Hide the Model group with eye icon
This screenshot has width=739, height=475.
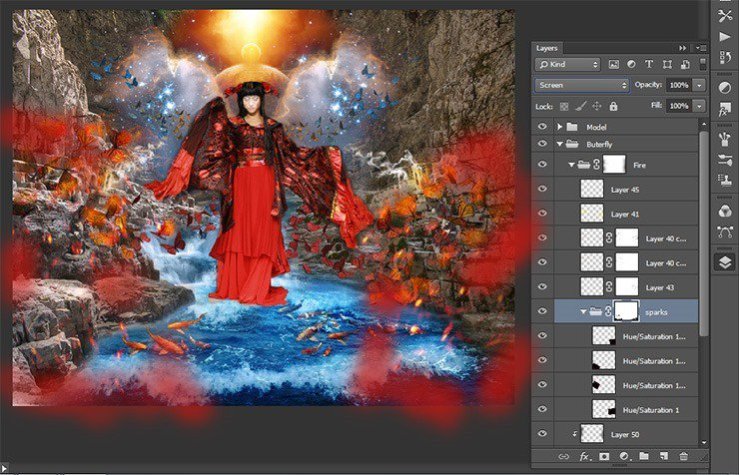(x=542, y=127)
